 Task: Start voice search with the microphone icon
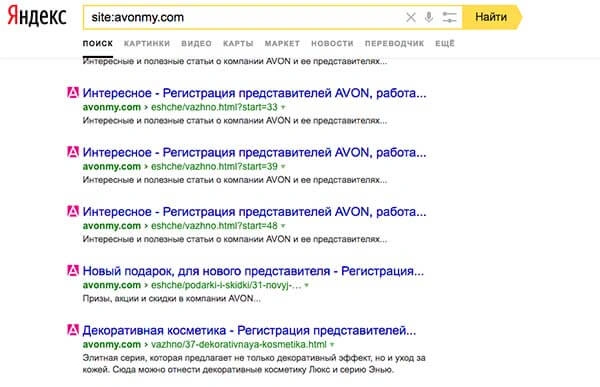coord(429,17)
